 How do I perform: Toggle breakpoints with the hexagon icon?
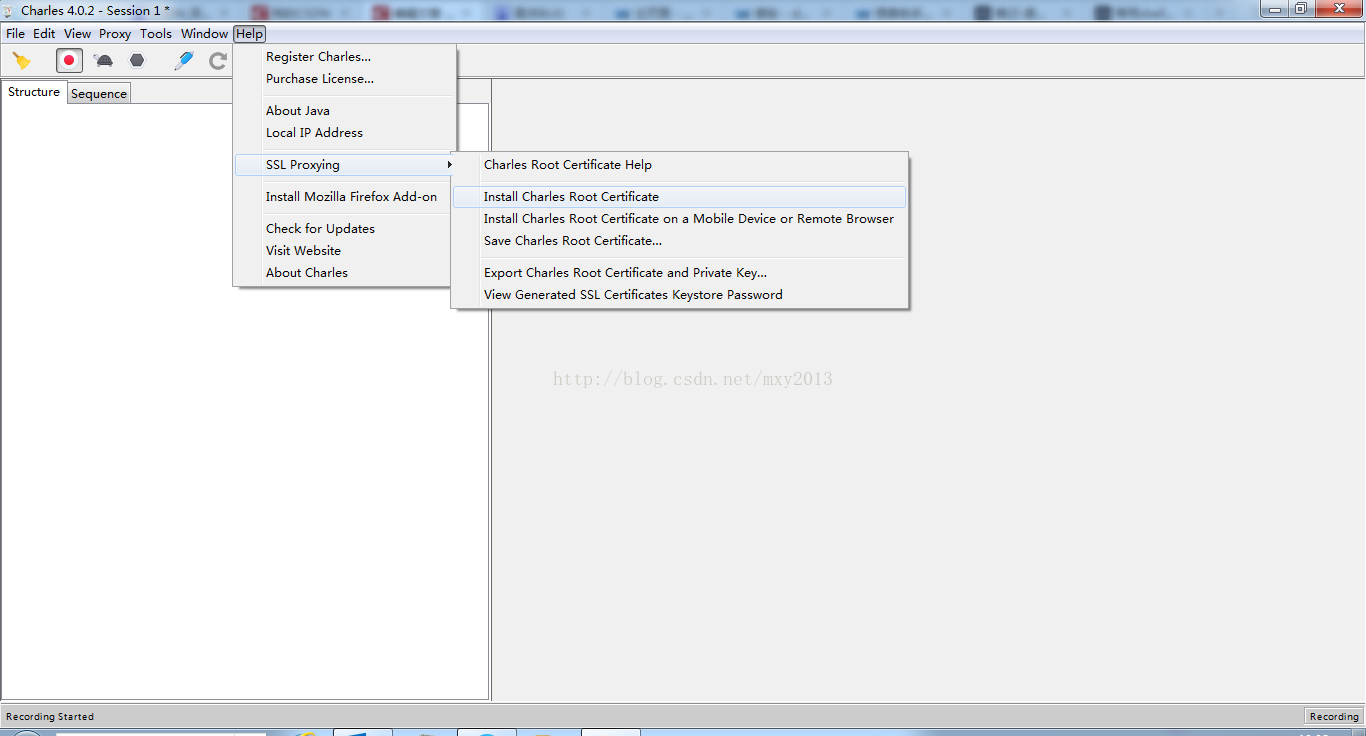[137, 61]
